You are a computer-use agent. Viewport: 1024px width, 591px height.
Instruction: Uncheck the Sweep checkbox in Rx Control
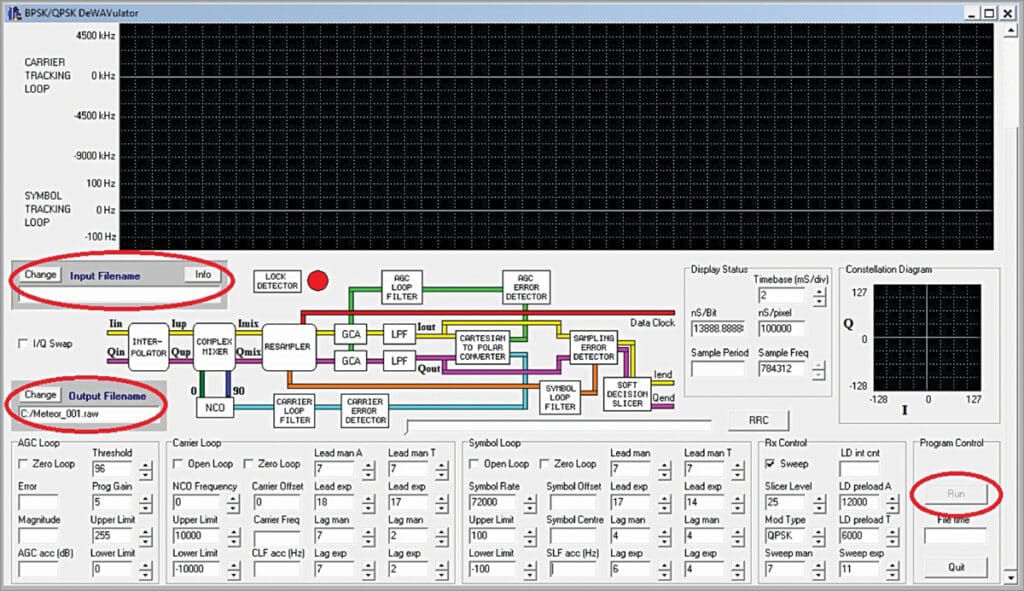point(772,464)
